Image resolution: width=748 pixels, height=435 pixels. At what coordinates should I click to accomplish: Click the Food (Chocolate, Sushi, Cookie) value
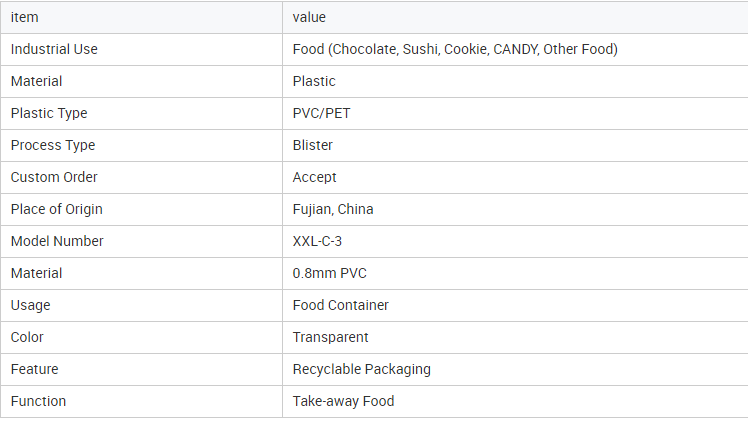coord(455,49)
